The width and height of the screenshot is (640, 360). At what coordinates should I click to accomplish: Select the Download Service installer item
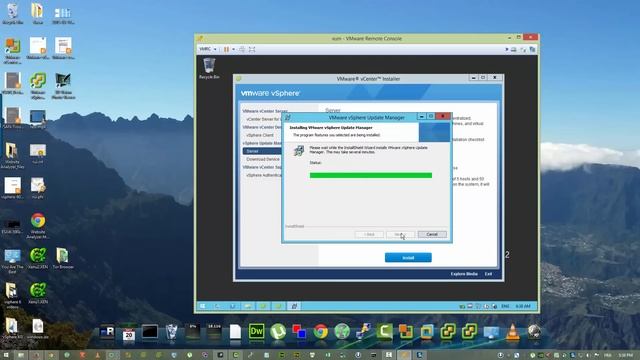tap(263, 159)
